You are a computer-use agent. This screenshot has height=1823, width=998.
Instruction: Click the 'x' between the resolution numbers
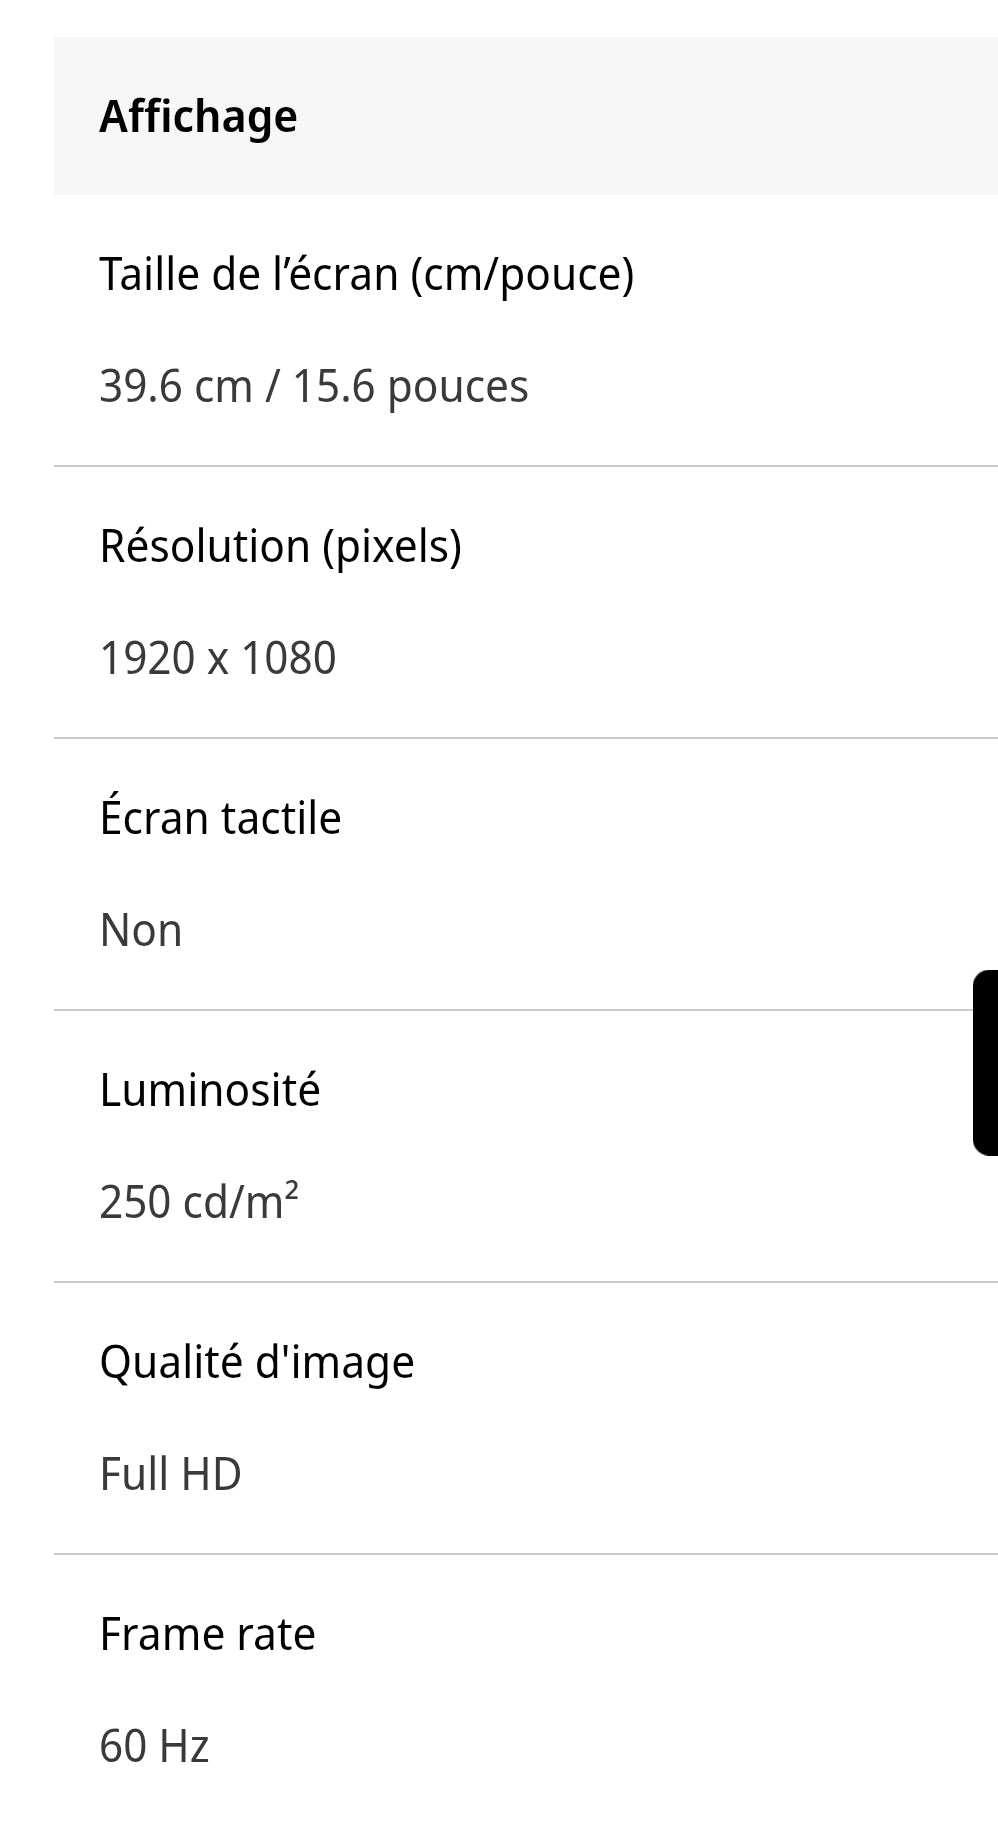point(218,661)
